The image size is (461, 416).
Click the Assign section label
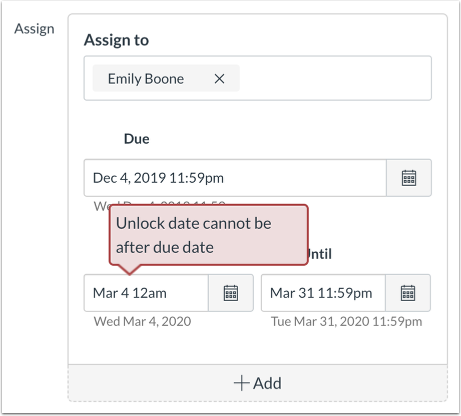tap(34, 29)
